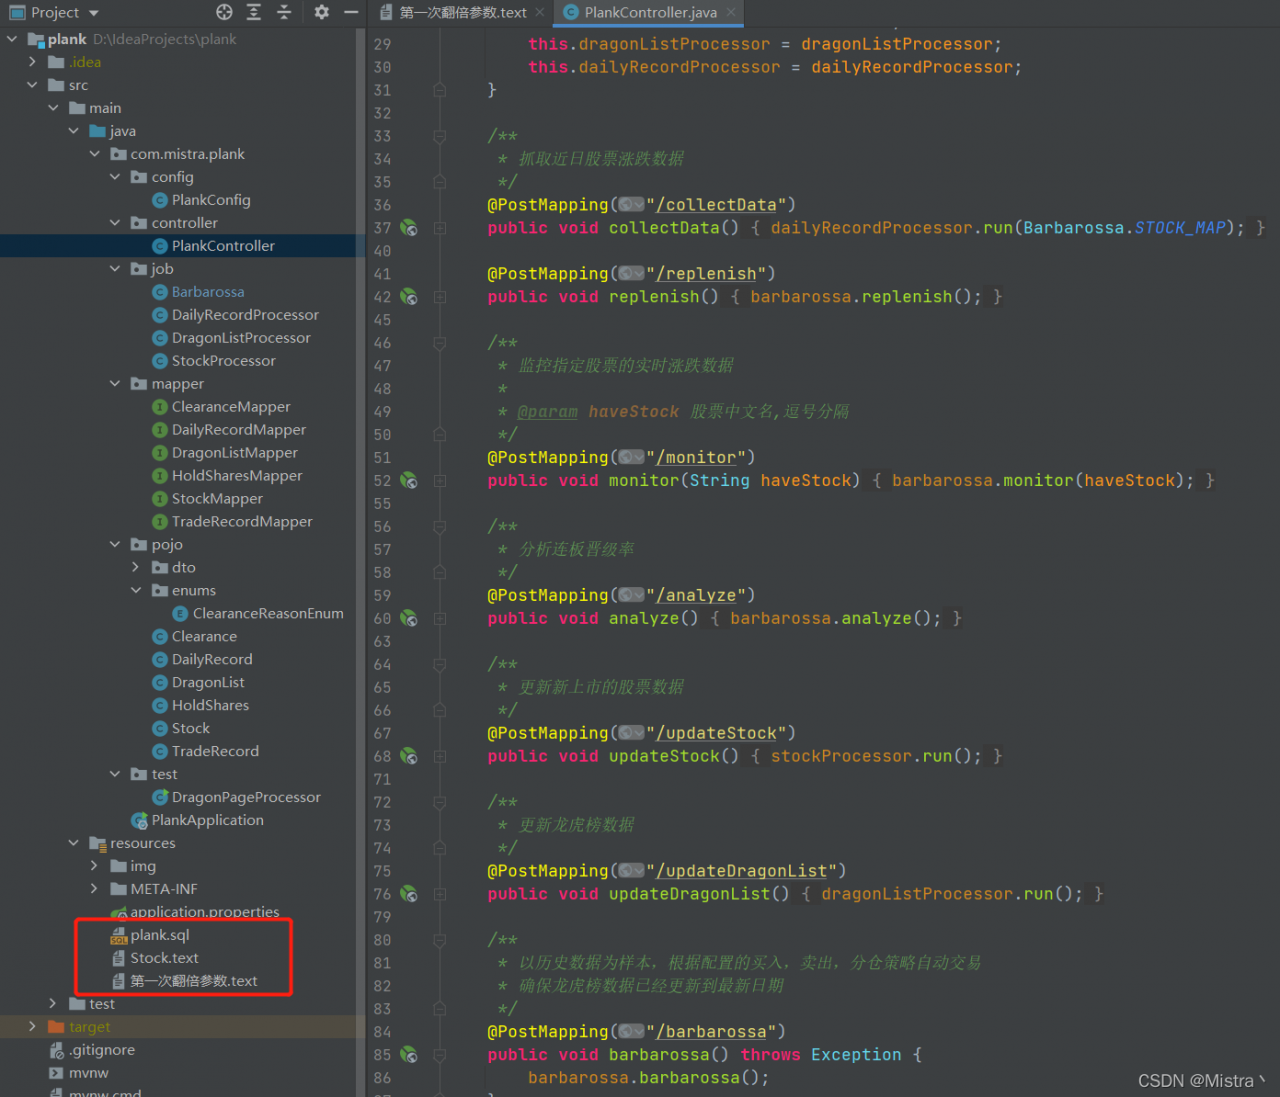Close the PlankController.java tab

[731, 13]
